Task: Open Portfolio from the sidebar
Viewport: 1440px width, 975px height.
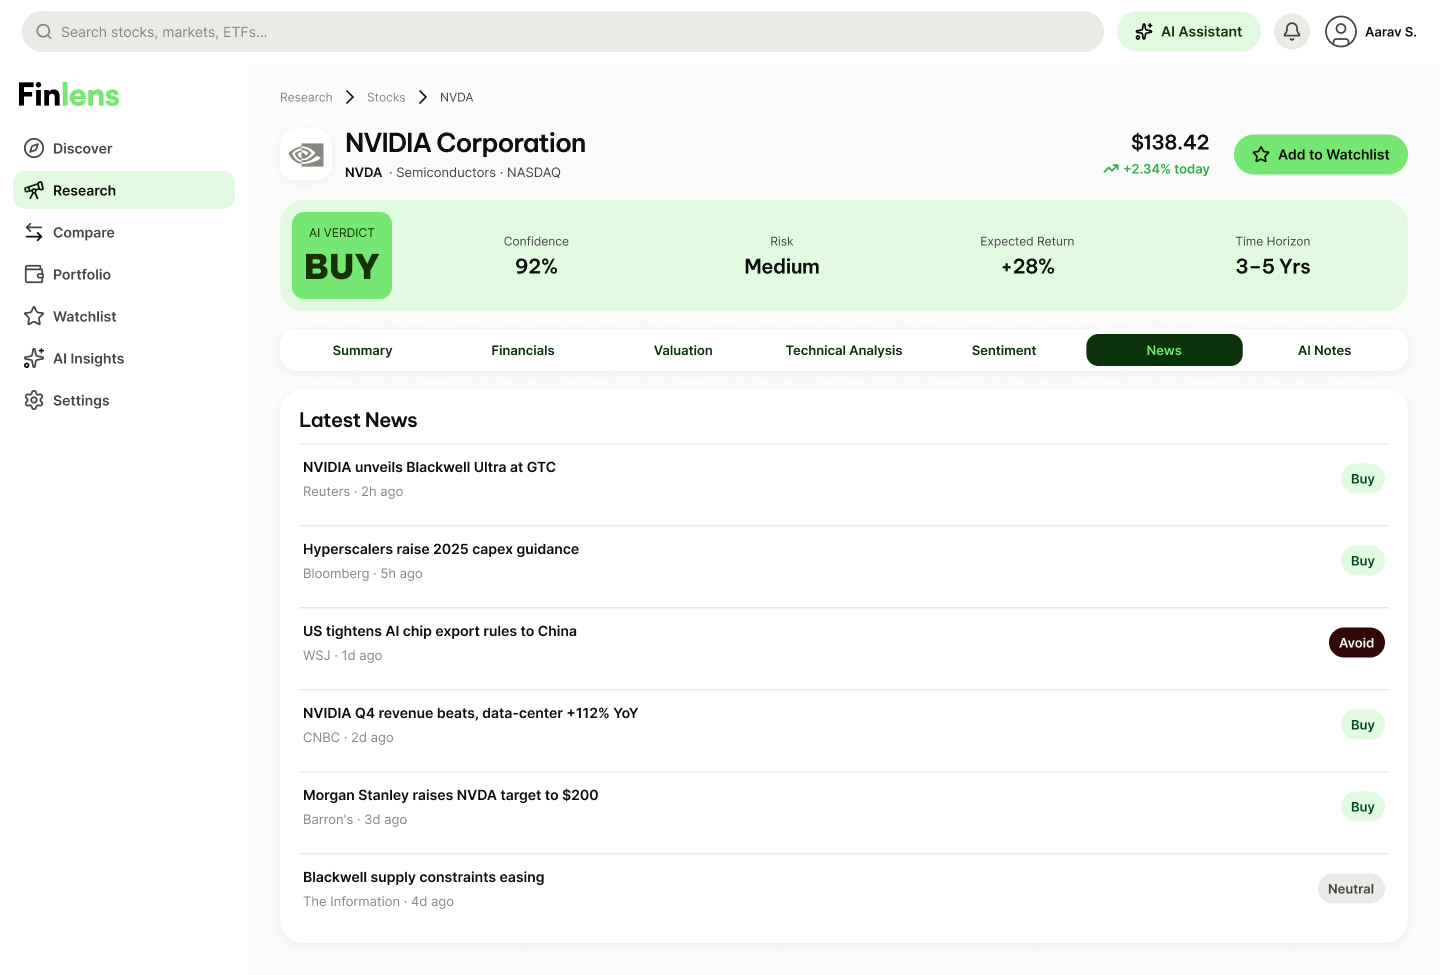Action: (x=124, y=274)
